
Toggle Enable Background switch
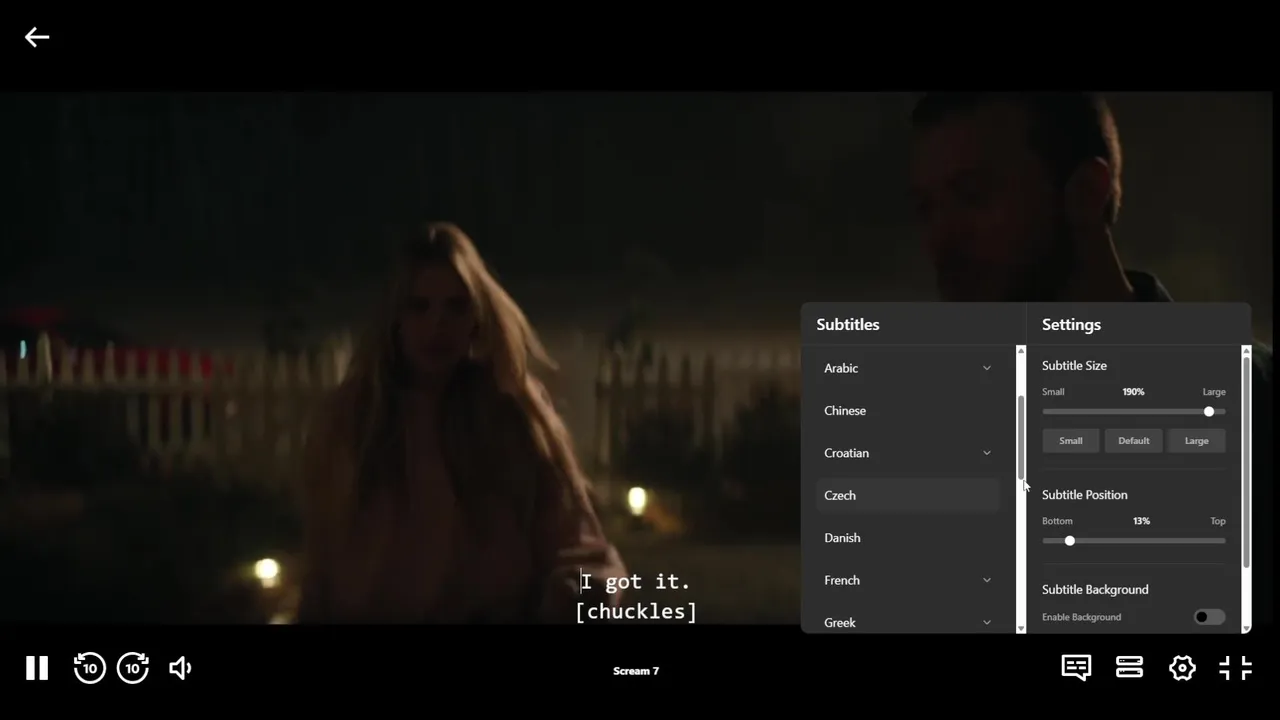(x=1209, y=617)
